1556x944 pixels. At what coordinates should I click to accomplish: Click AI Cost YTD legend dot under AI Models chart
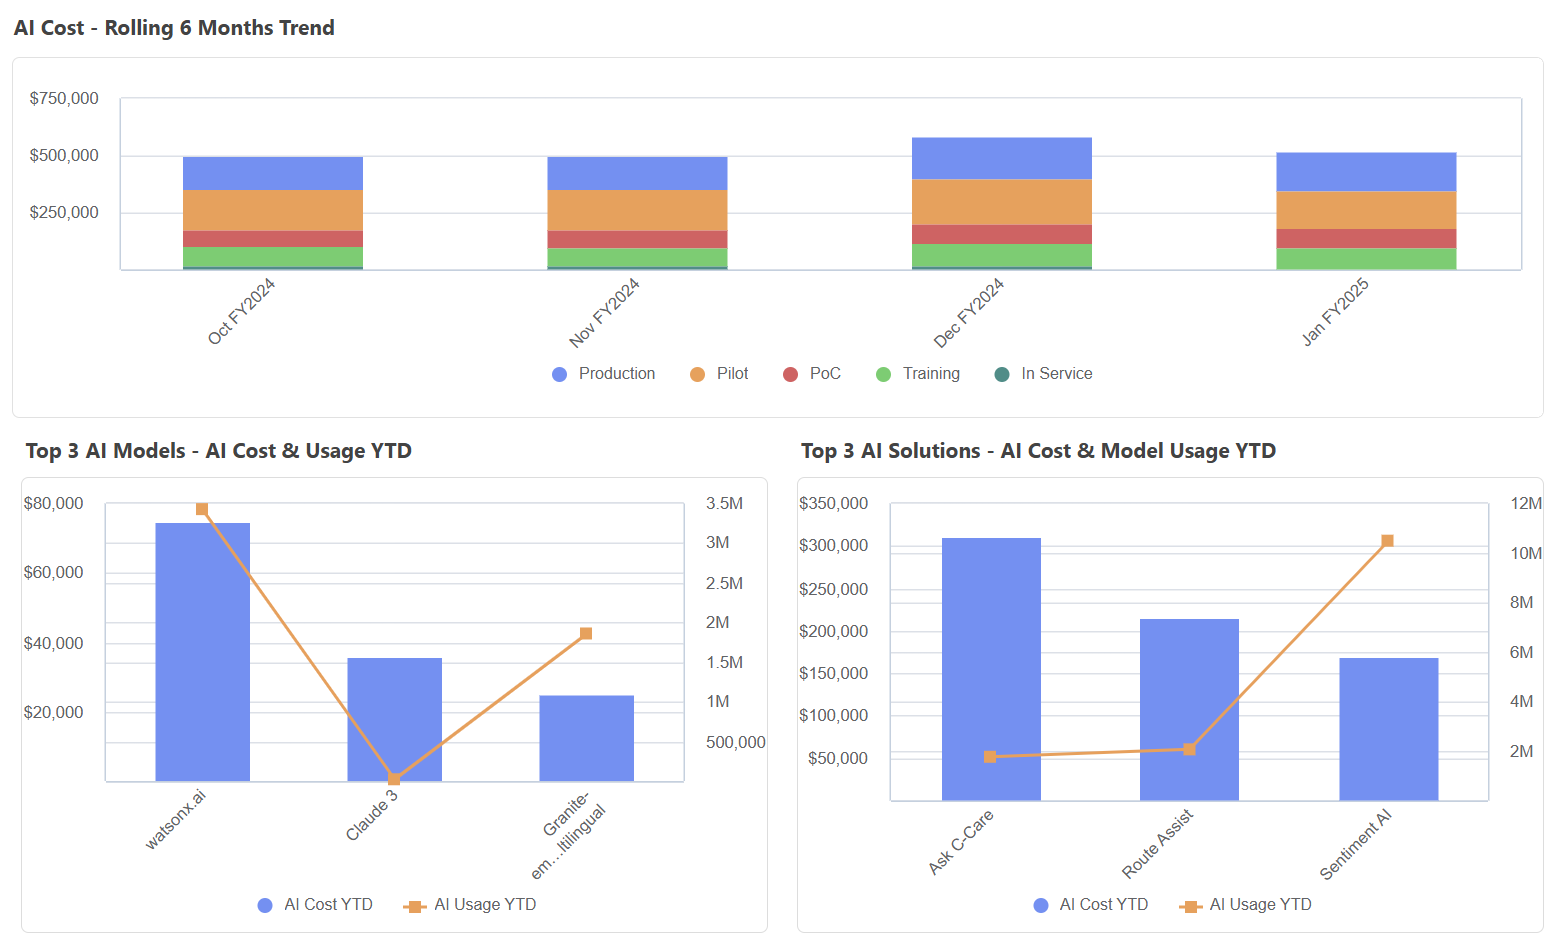point(265,906)
